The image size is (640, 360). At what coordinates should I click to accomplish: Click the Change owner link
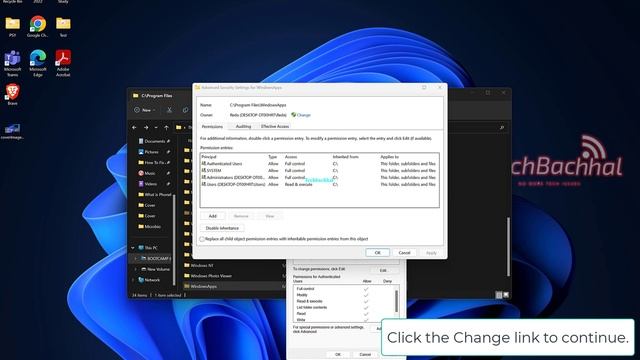[304, 115]
